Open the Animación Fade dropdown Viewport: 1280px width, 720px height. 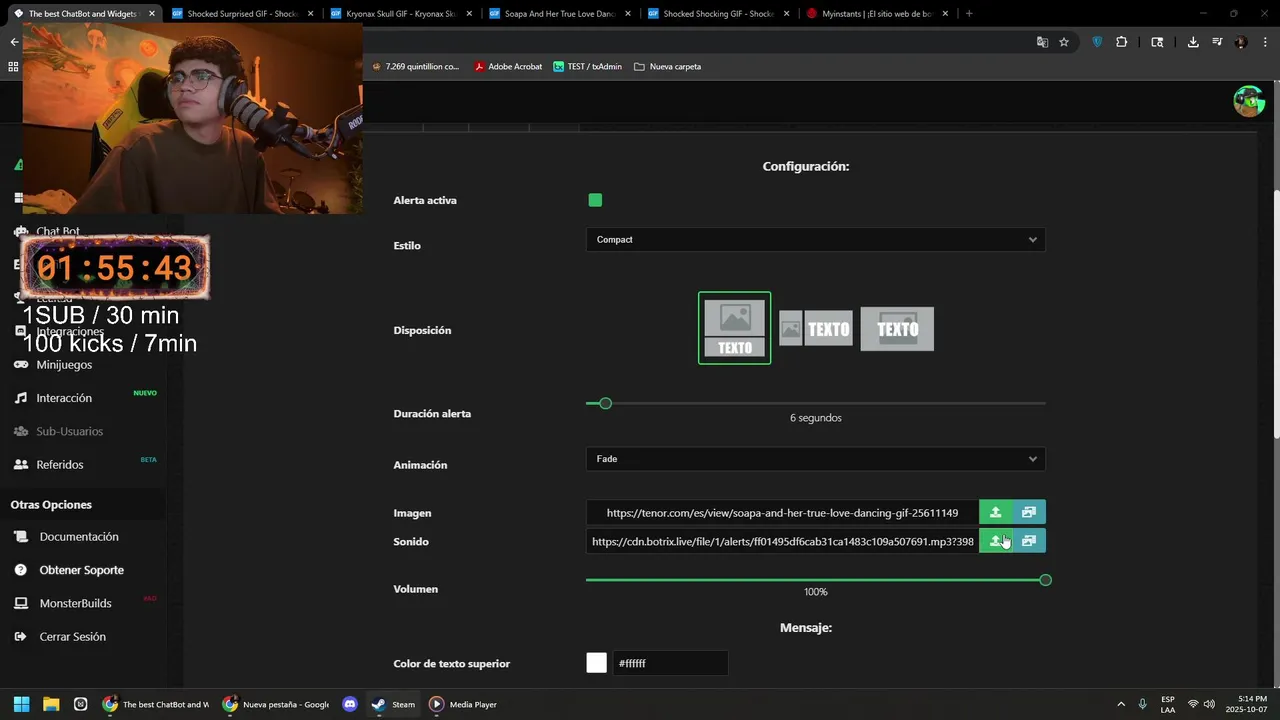tap(816, 459)
